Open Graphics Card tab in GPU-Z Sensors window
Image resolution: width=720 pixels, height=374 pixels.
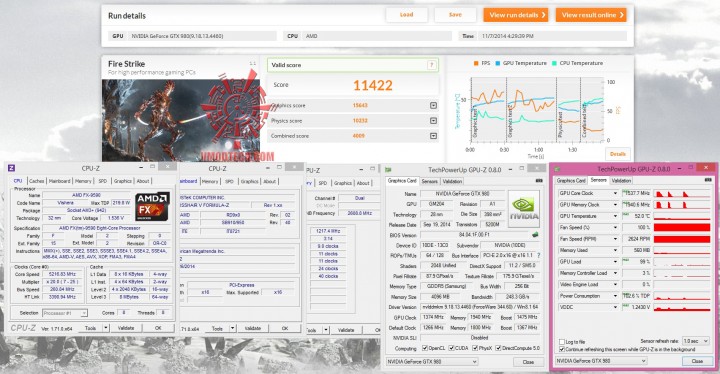[571, 181]
